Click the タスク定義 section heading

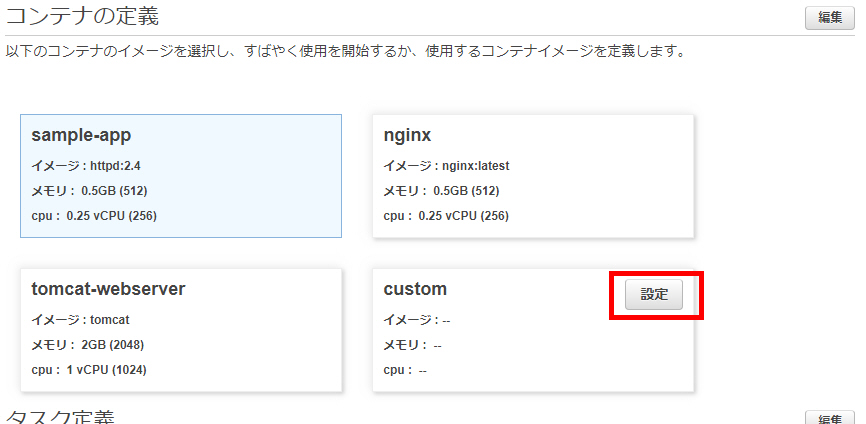coord(60,417)
